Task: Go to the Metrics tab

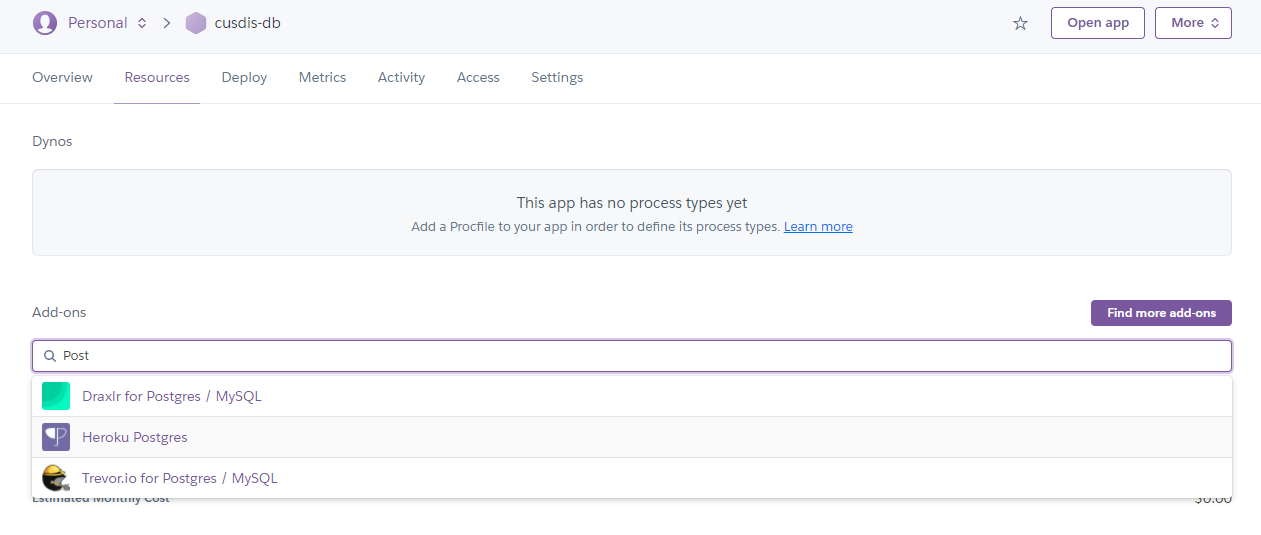Action: 322,77
